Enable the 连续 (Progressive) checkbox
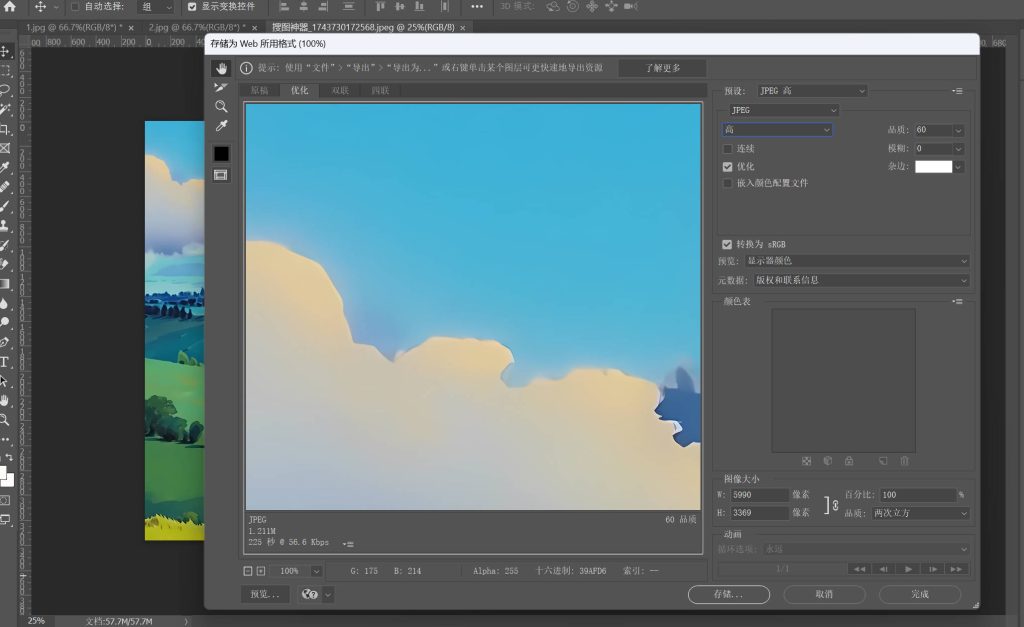 click(x=728, y=149)
